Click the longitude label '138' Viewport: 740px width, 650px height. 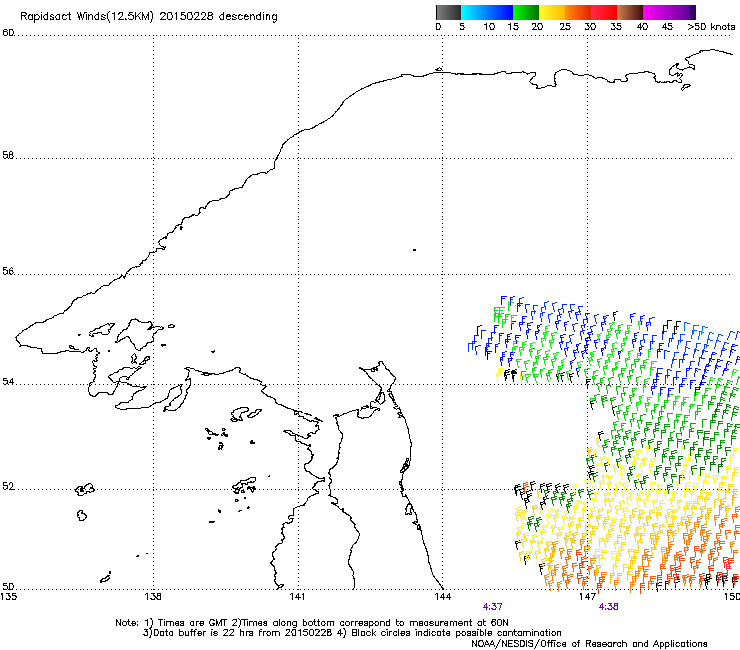coord(153,596)
